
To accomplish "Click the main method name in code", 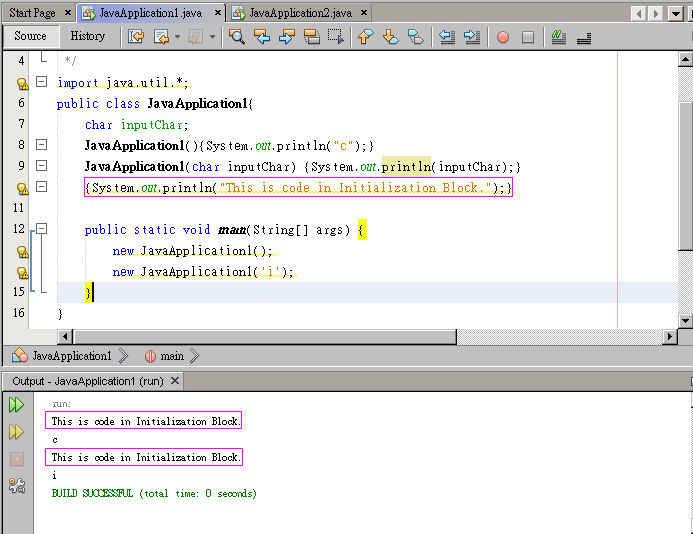I will click(x=232, y=230).
